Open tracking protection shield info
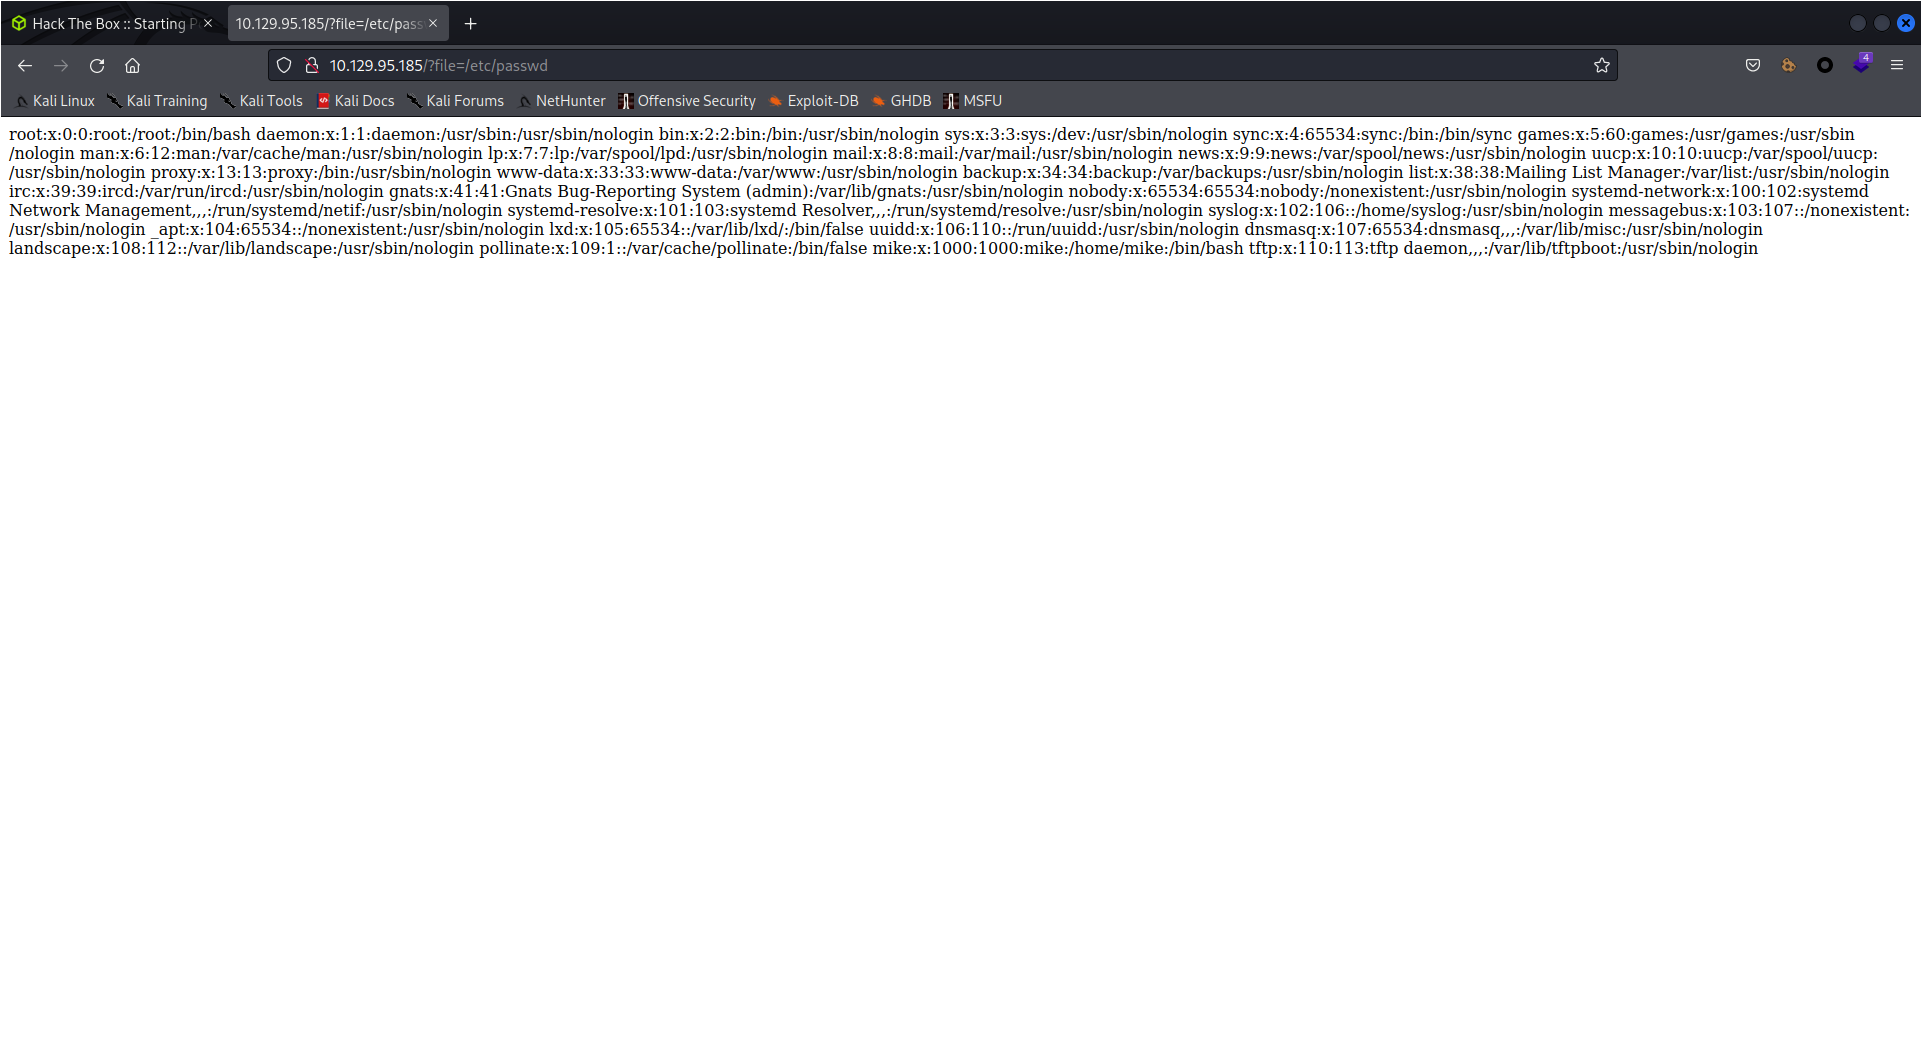Screen dimensions: 1922x1051 coord(284,66)
